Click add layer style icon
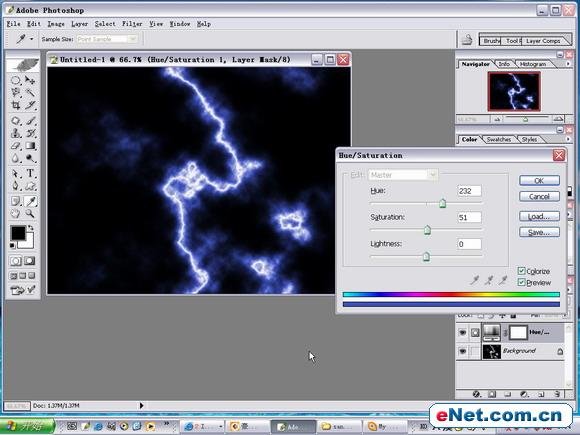This screenshot has width=580, height=435. point(477,394)
